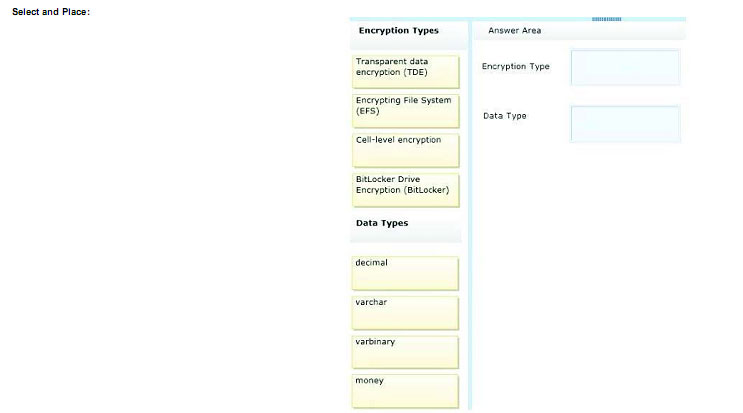
Task: Click the Data Type label
Action: point(505,116)
